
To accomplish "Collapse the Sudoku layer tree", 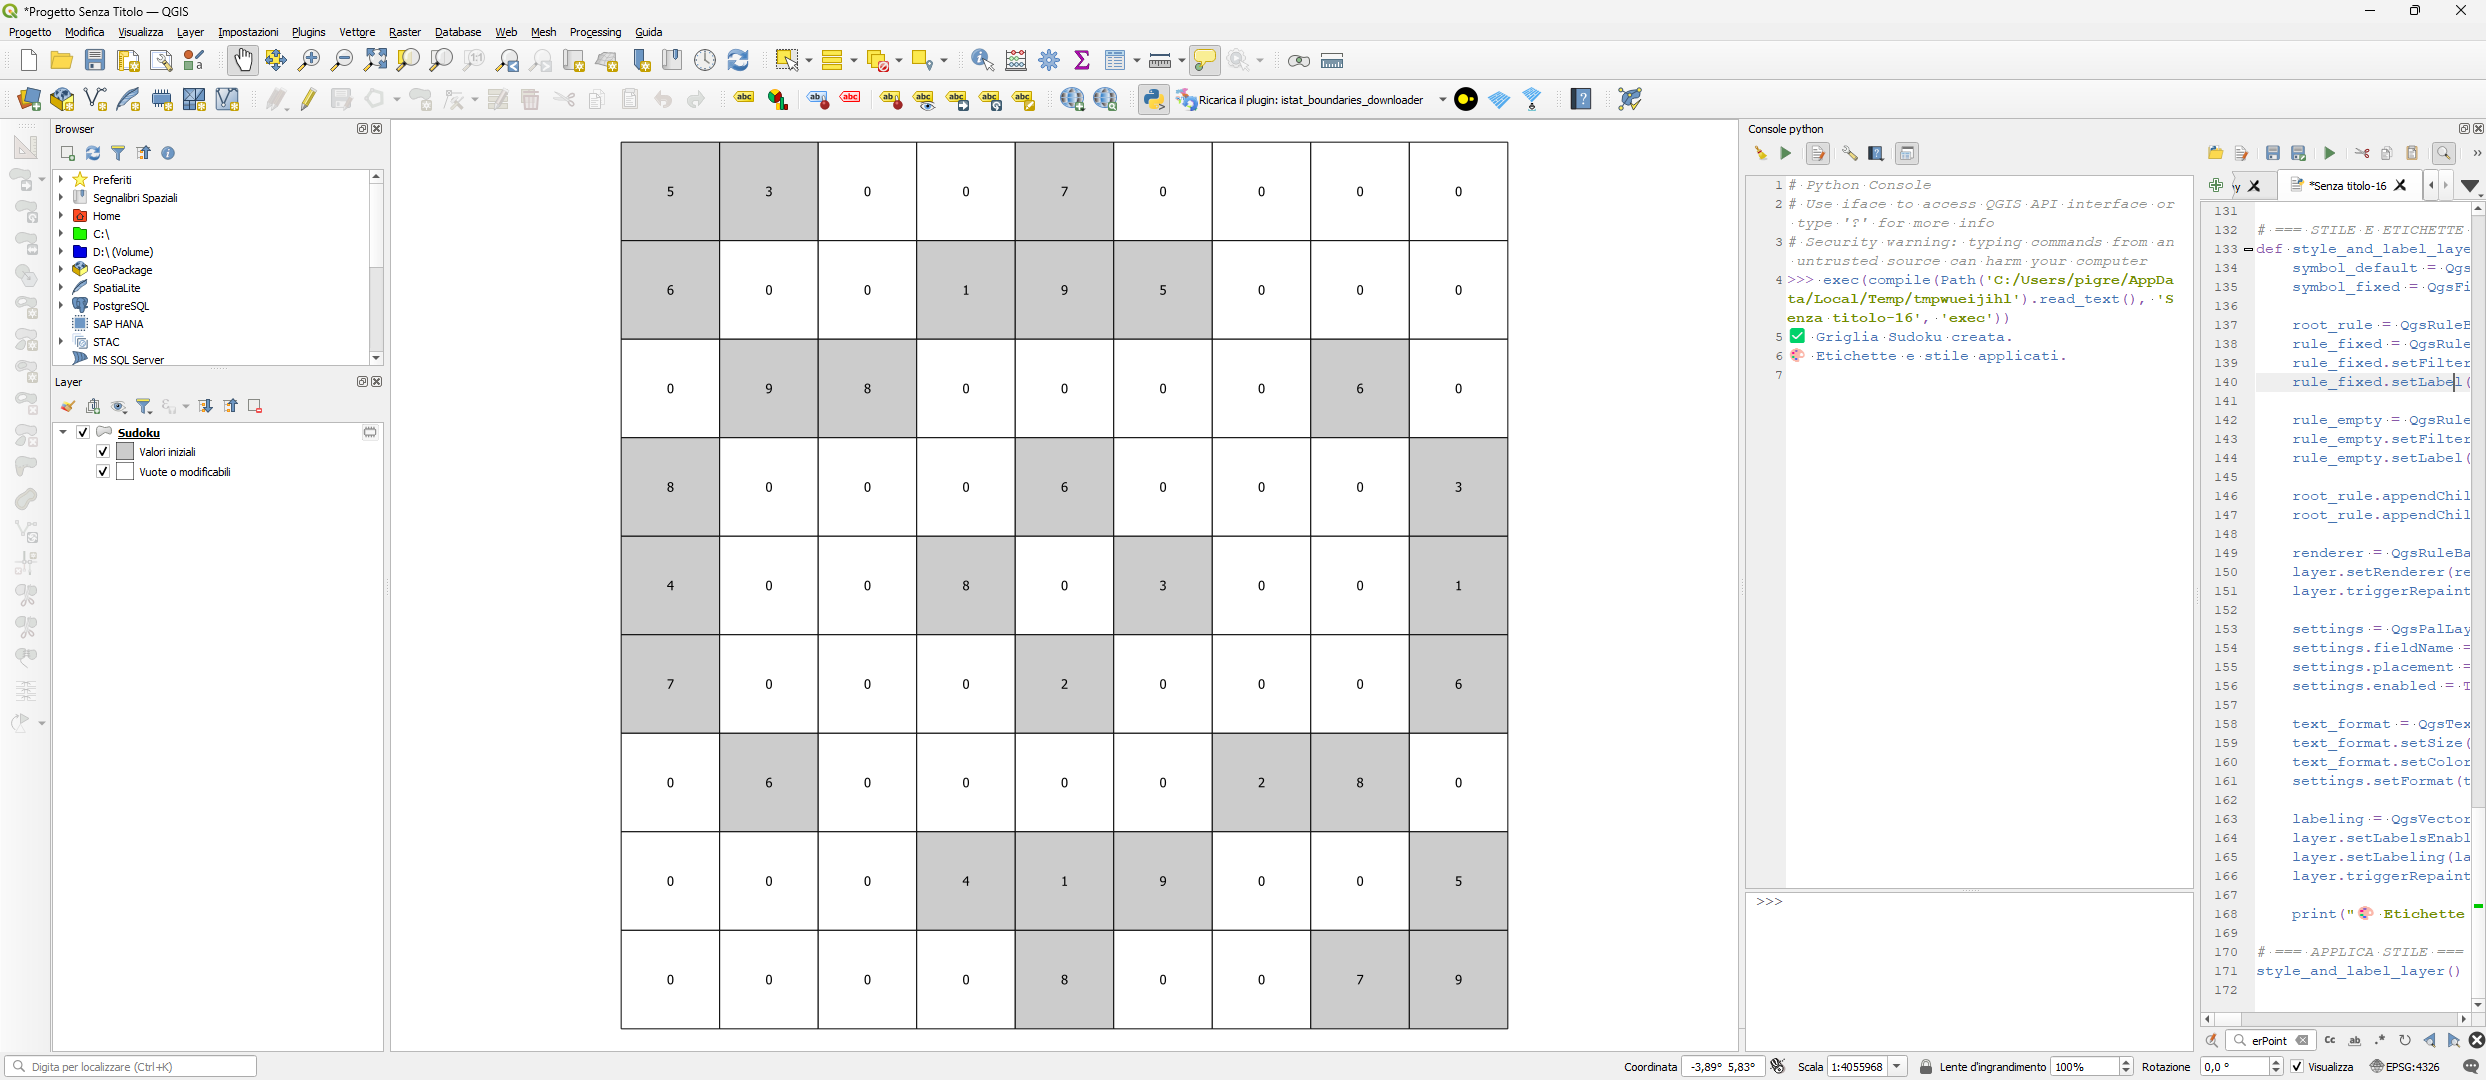I will pos(63,432).
